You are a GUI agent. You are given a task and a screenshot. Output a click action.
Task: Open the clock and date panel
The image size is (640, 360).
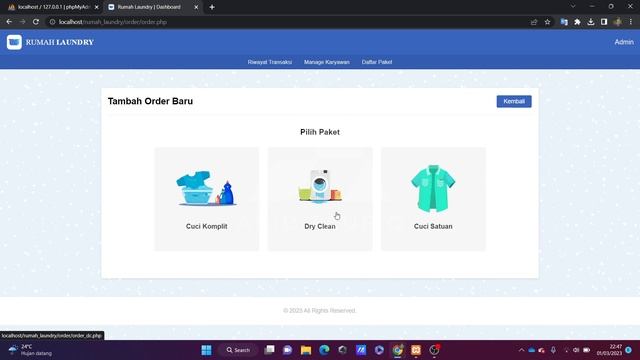coord(609,350)
